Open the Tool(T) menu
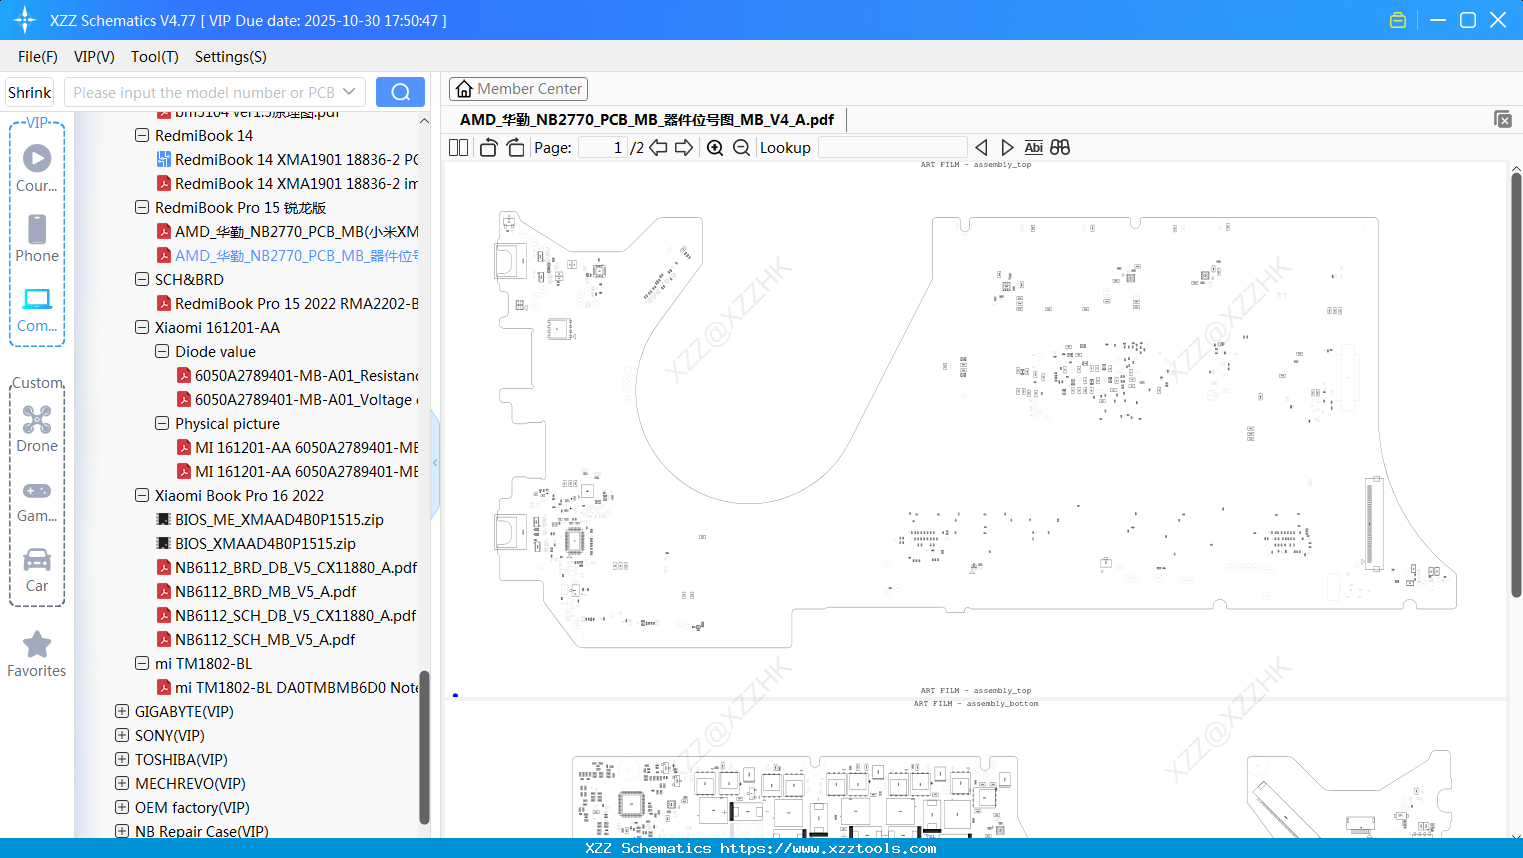Image resolution: width=1523 pixels, height=858 pixels. (x=155, y=57)
